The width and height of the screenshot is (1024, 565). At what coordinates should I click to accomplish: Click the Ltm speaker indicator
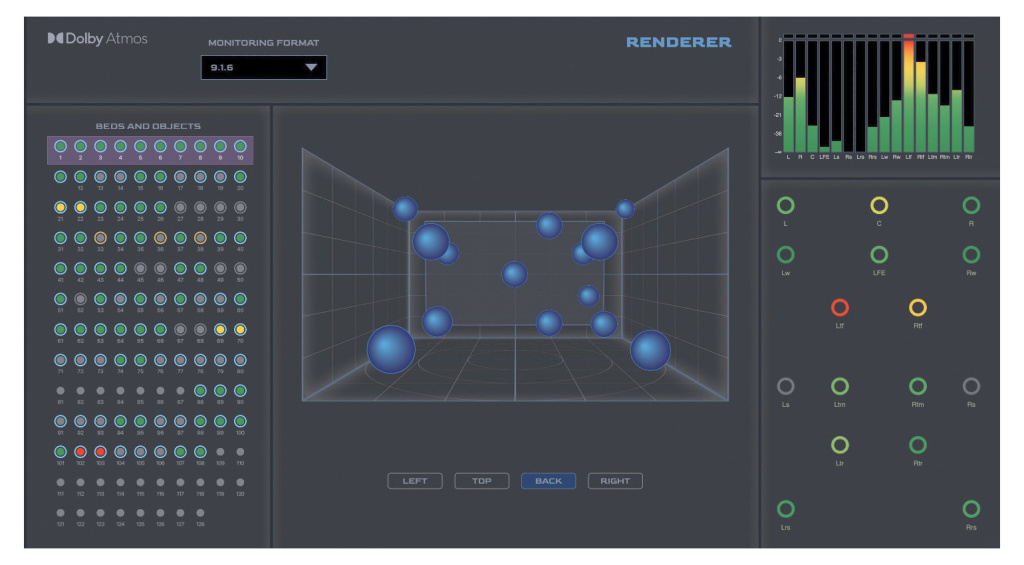[x=840, y=387]
